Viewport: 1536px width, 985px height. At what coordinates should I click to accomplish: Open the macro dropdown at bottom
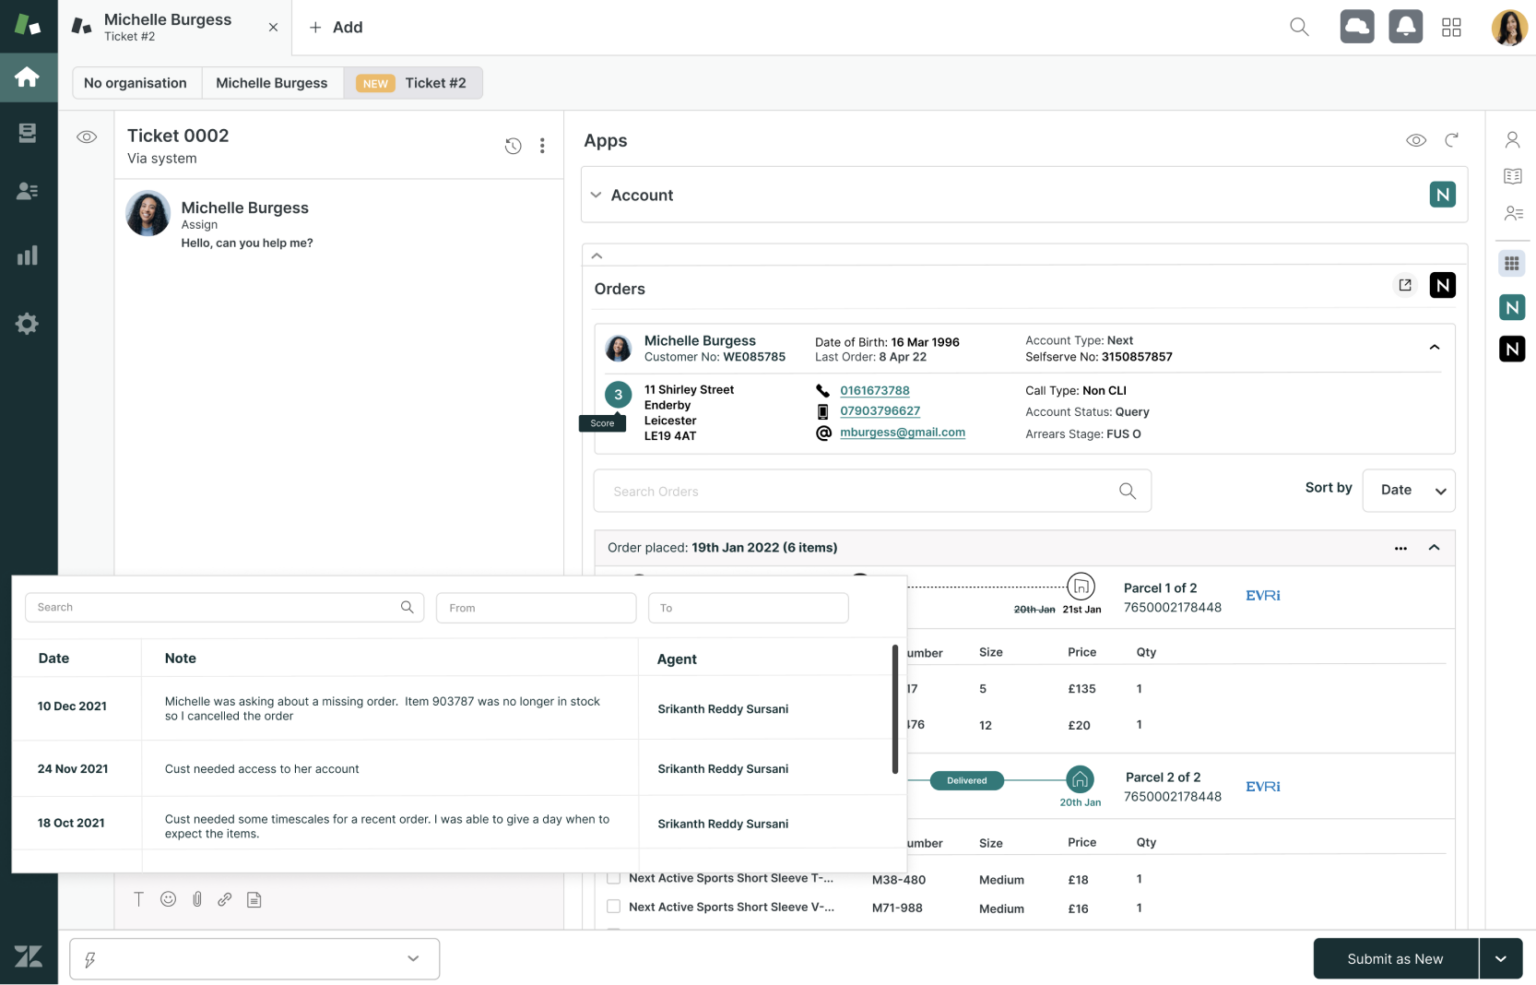(254, 959)
